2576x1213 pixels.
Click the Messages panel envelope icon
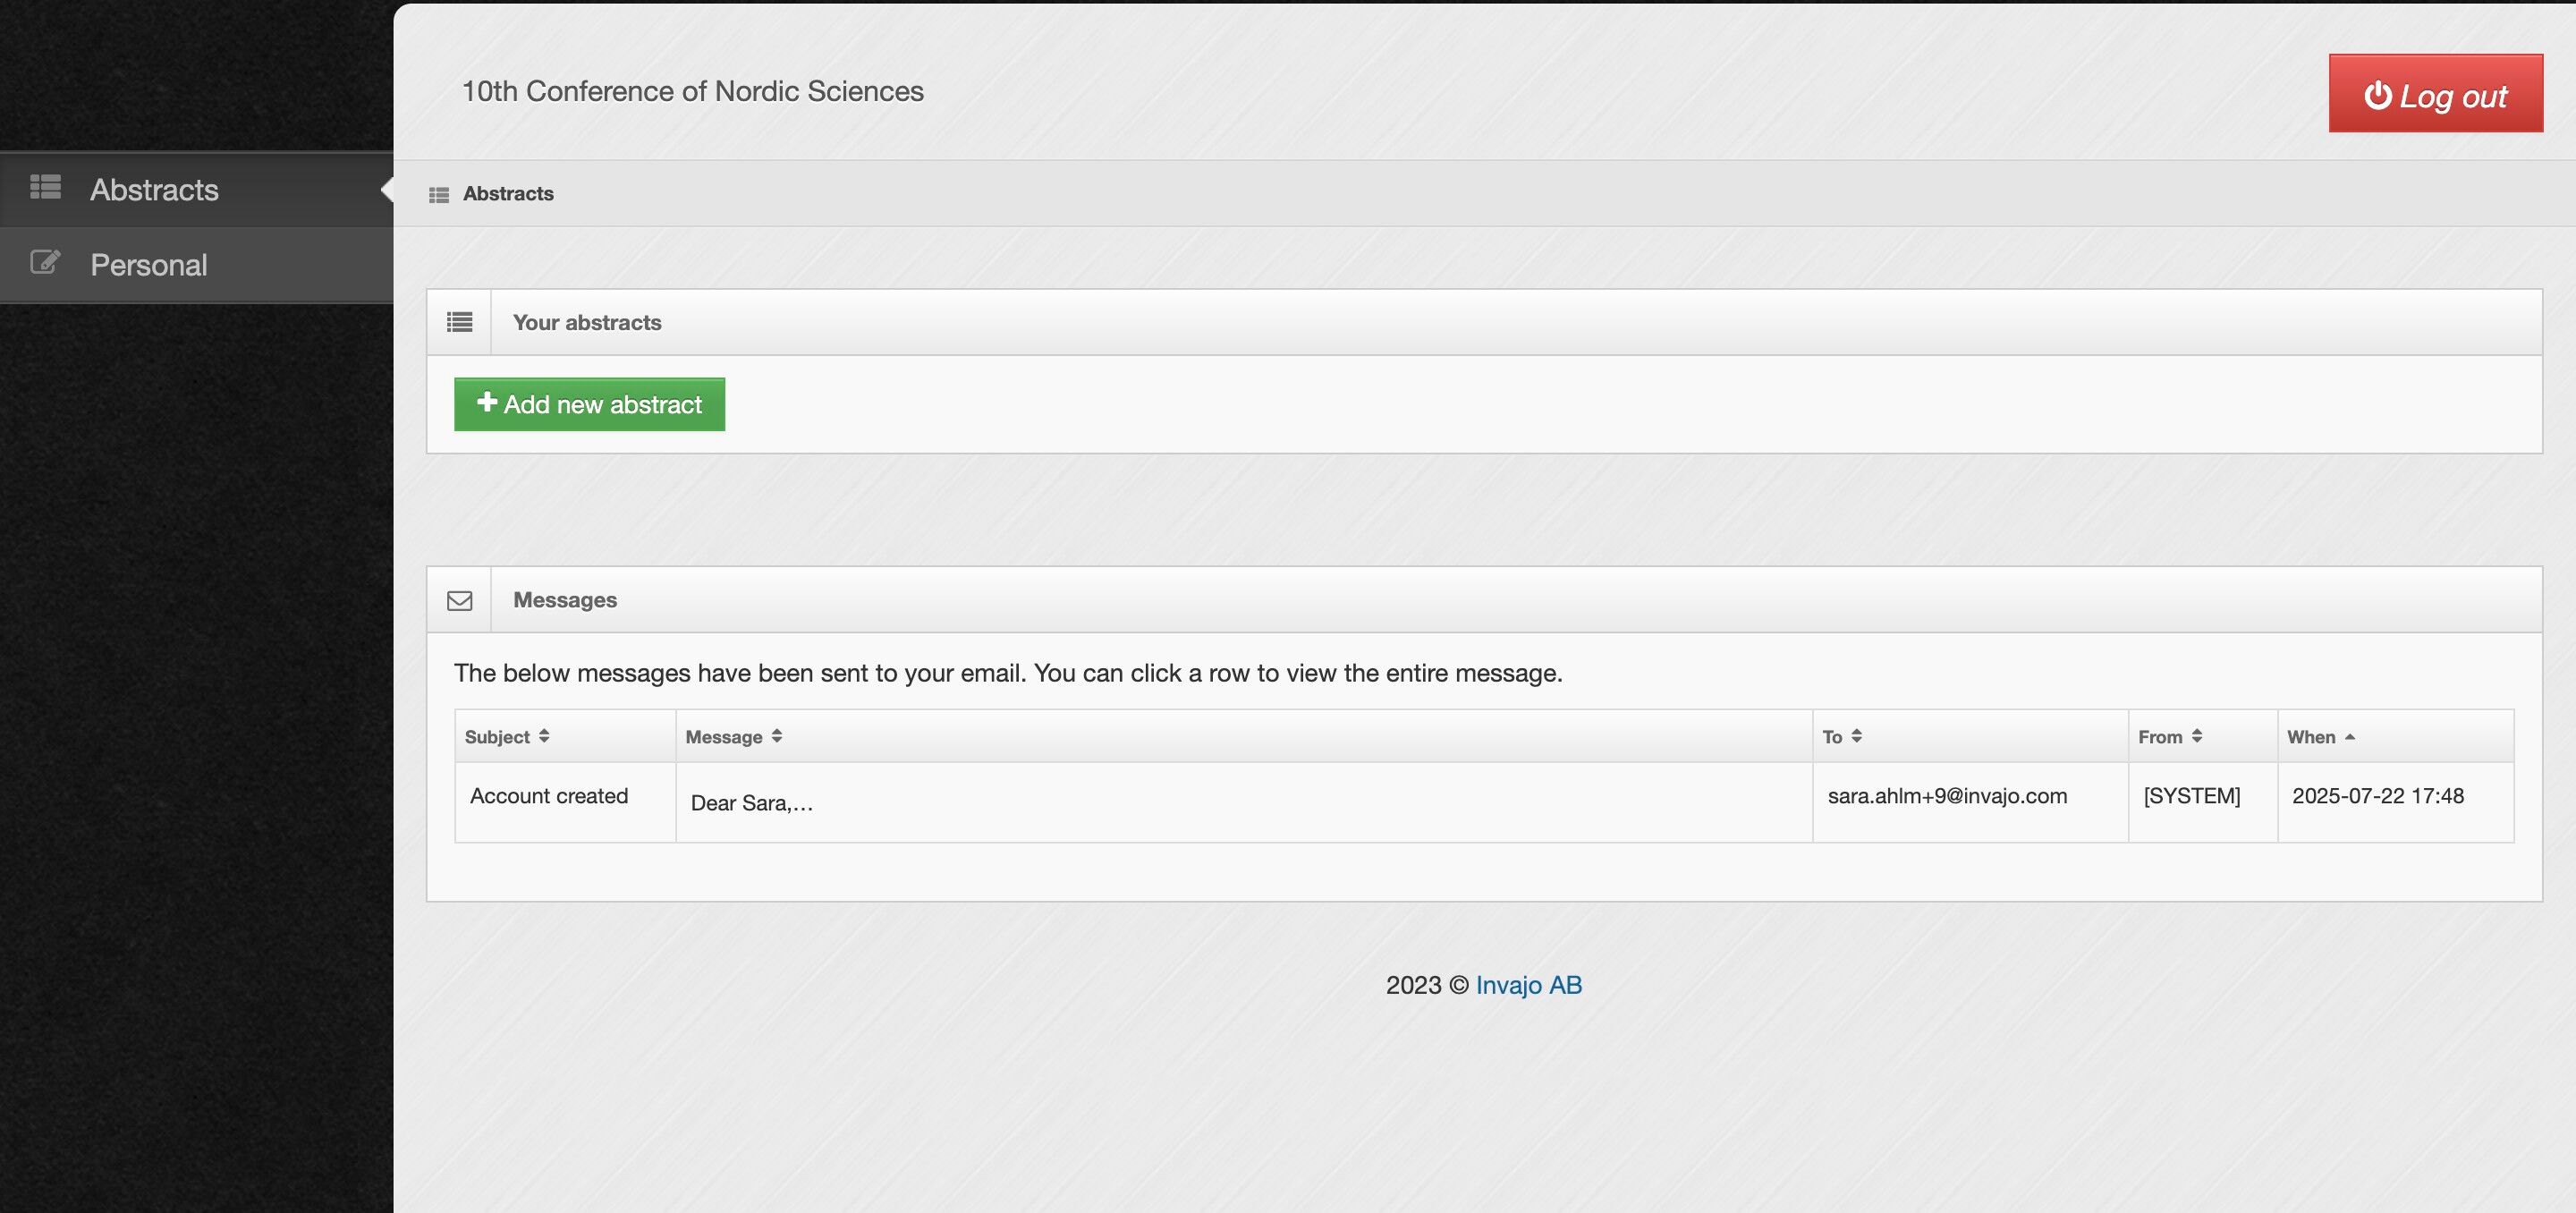tap(459, 600)
